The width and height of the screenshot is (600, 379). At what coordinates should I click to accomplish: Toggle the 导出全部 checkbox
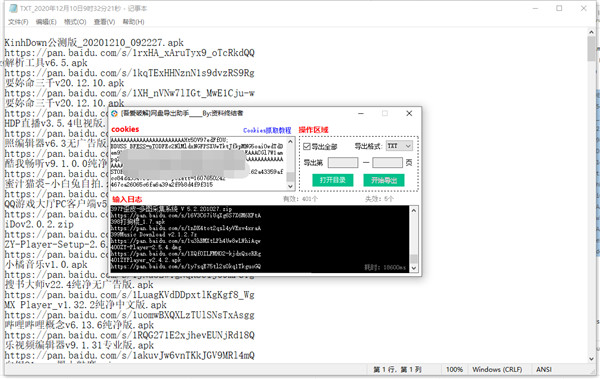coord(307,147)
